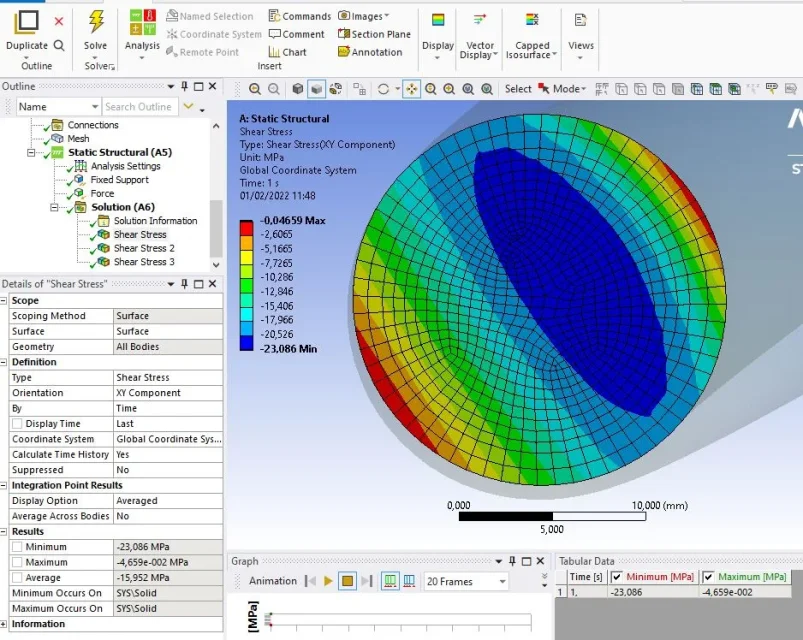This screenshot has width=803, height=640.
Task: Click the rotate view icon
Action: (x=383, y=89)
